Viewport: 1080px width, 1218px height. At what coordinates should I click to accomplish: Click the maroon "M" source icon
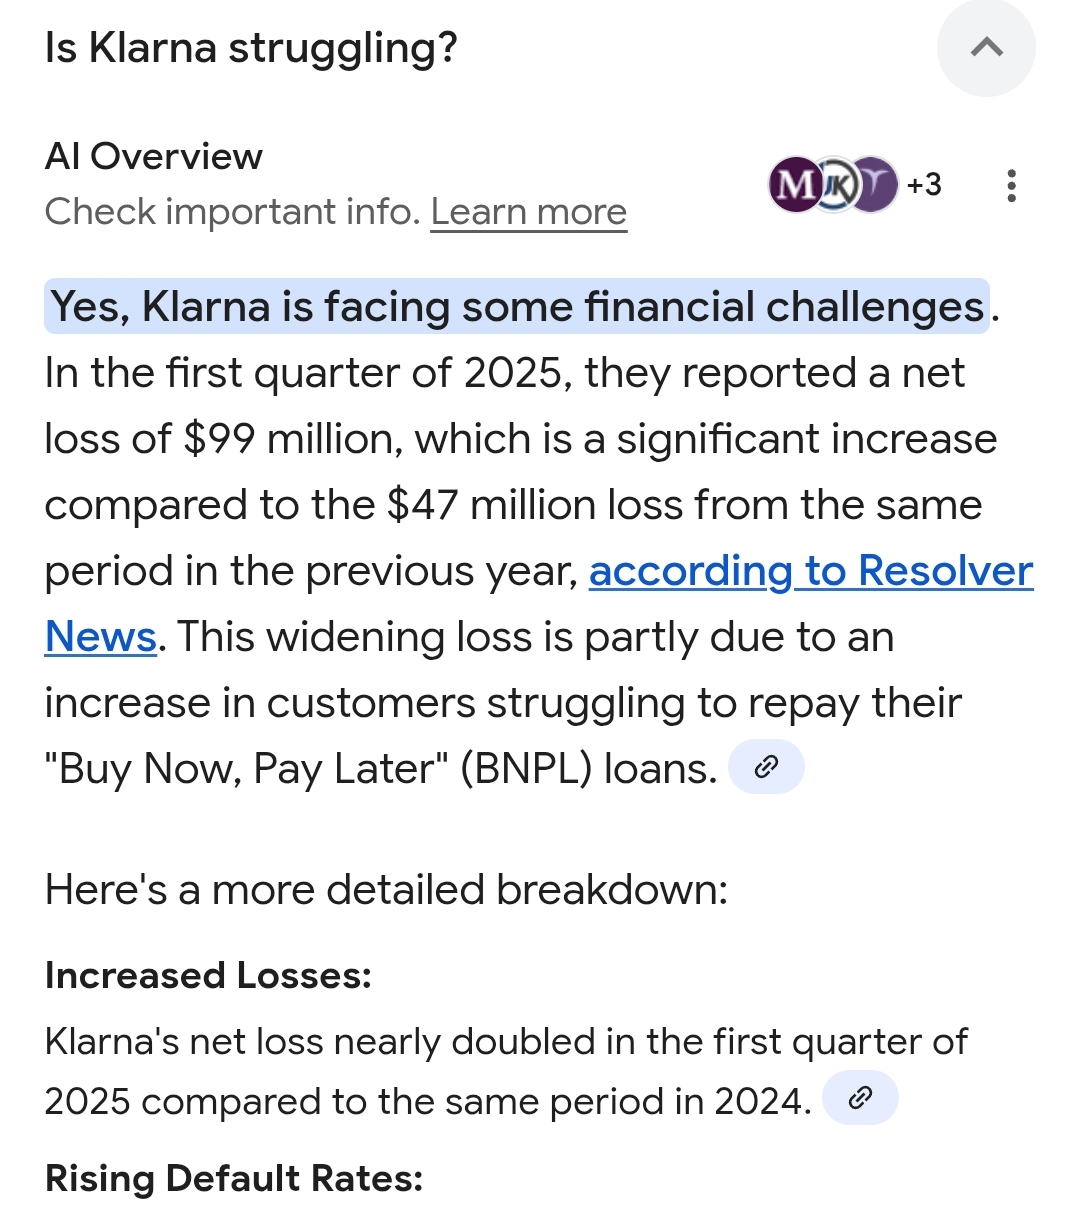[795, 185]
